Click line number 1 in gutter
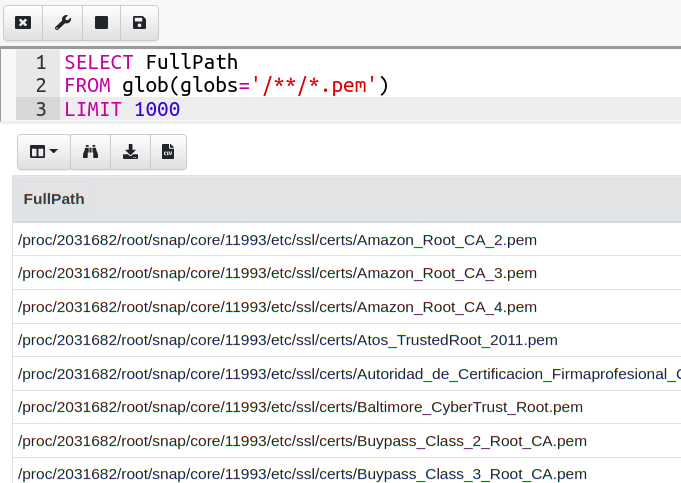The height and width of the screenshot is (483, 681). coord(41,63)
